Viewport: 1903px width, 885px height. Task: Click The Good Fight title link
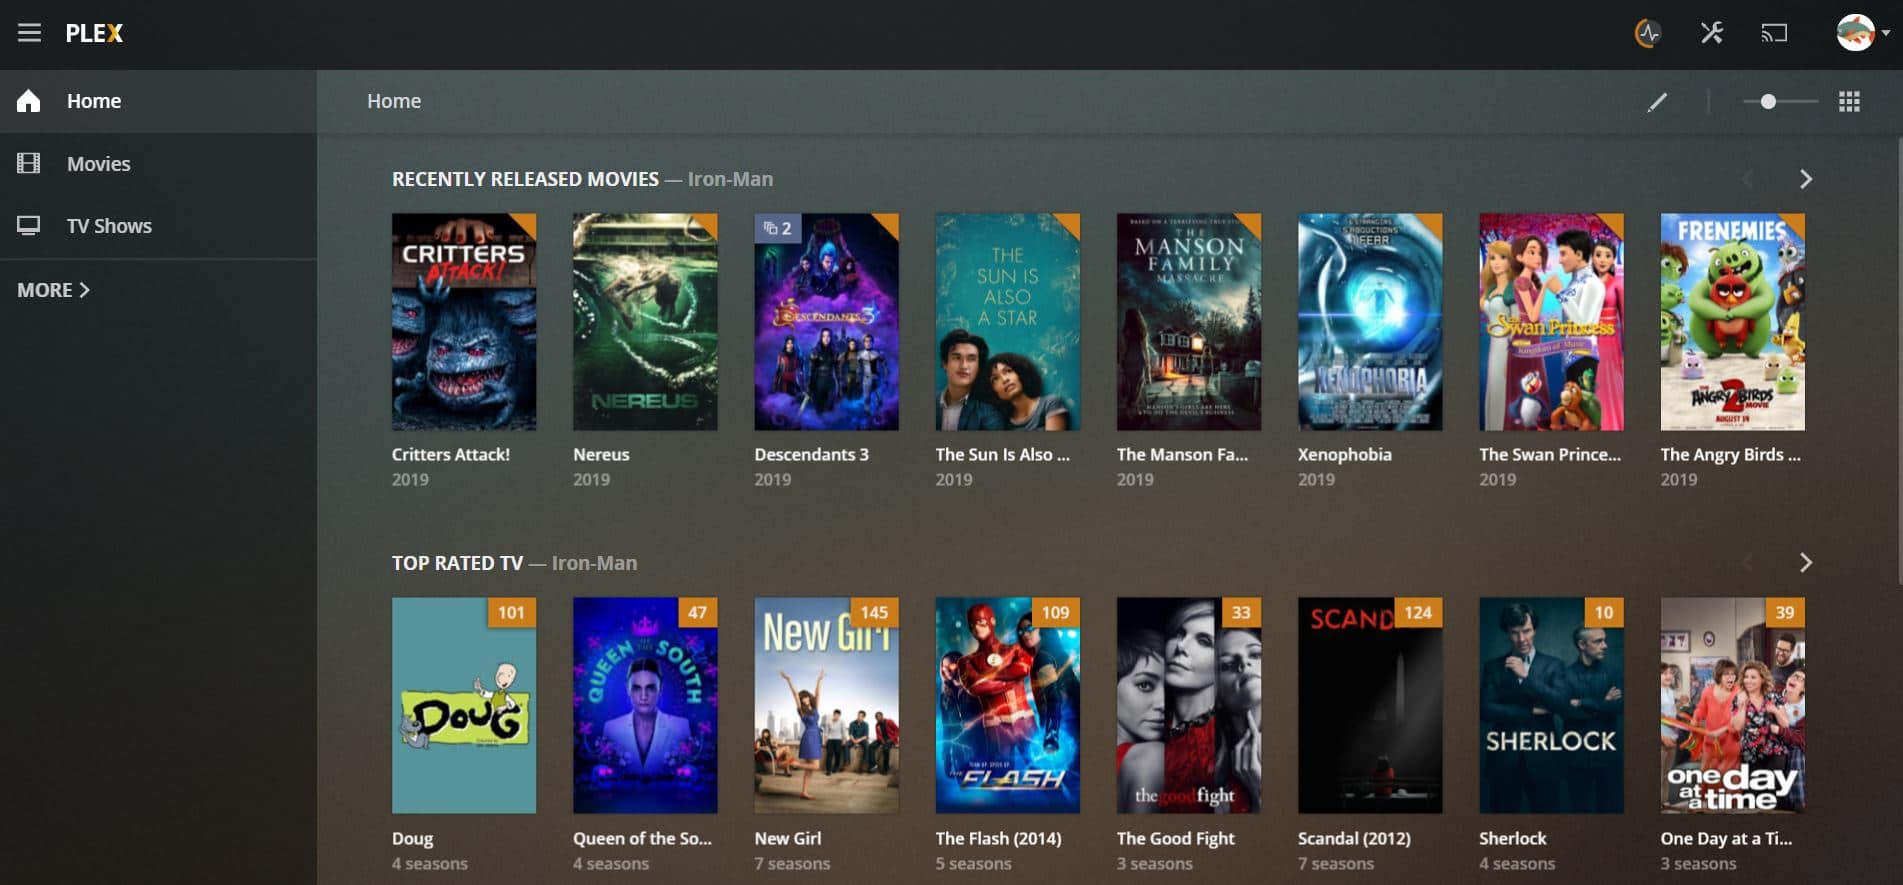[1175, 838]
